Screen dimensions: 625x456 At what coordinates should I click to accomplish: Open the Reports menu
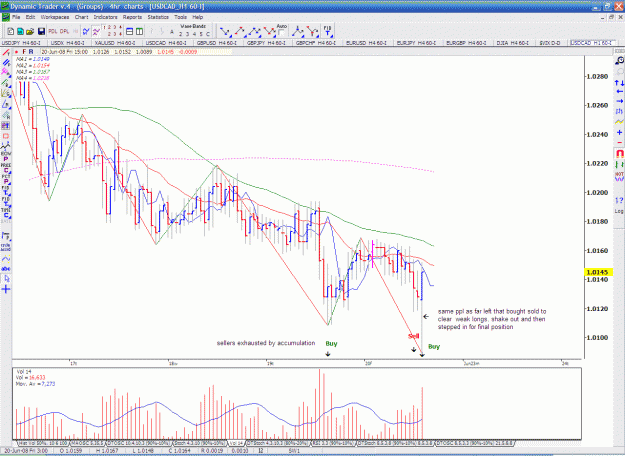[132, 17]
